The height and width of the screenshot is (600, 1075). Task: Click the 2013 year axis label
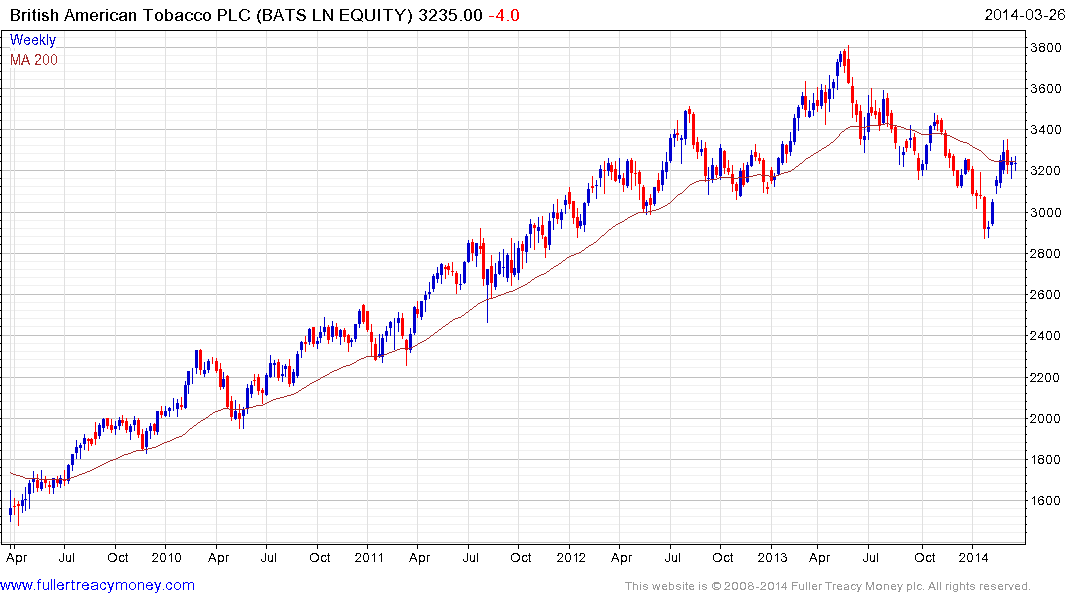pos(773,557)
